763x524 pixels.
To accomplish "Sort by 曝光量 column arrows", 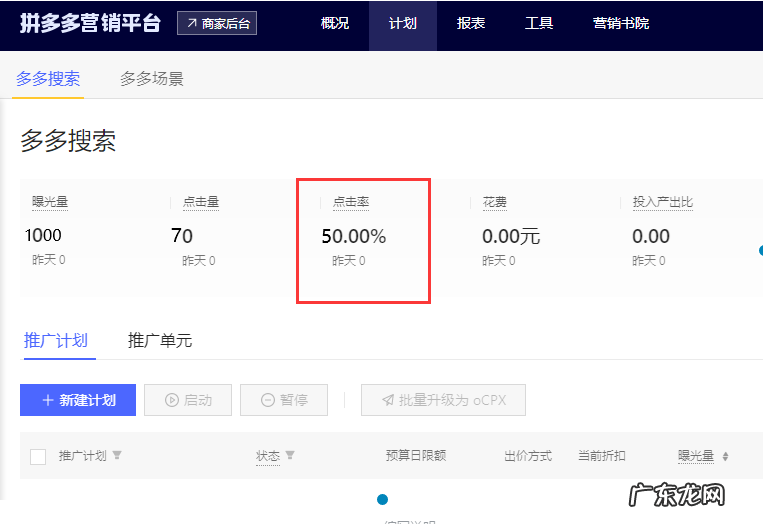I will [726, 456].
